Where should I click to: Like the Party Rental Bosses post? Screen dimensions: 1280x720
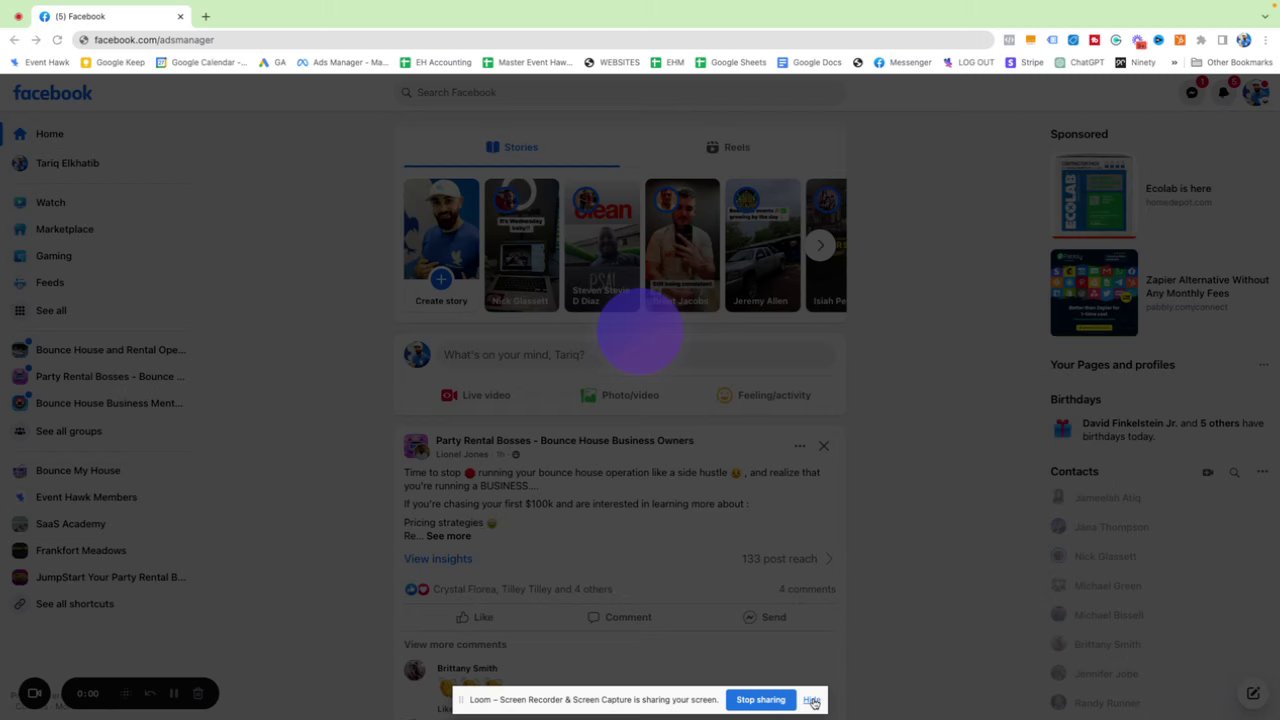(474, 617)
